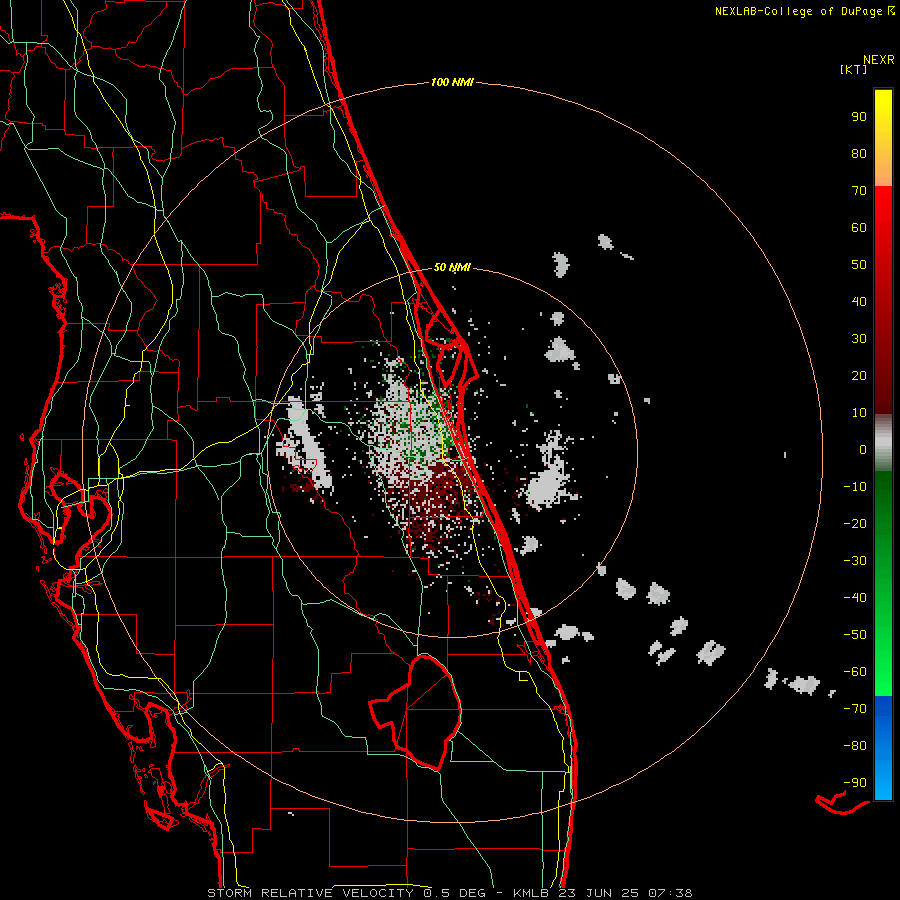Click the 30 value on the velocity scale
Viewport: 900px width, 900px height.
tap(859, 339)
